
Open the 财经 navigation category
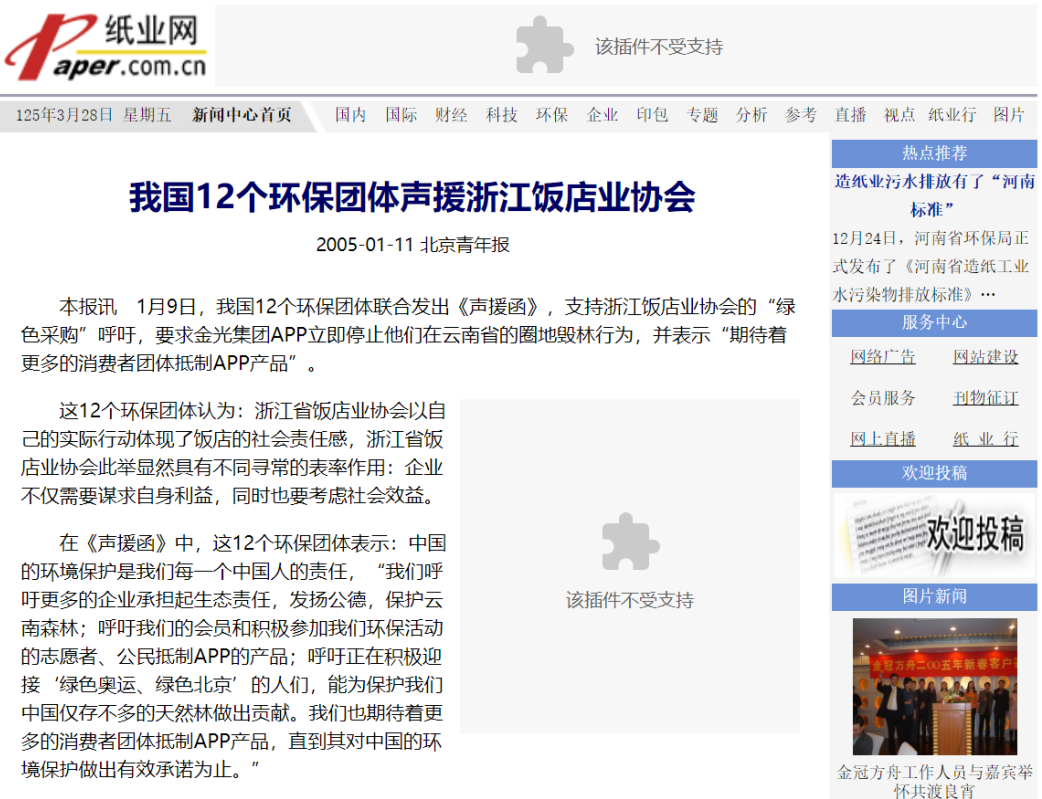[451, 115]
